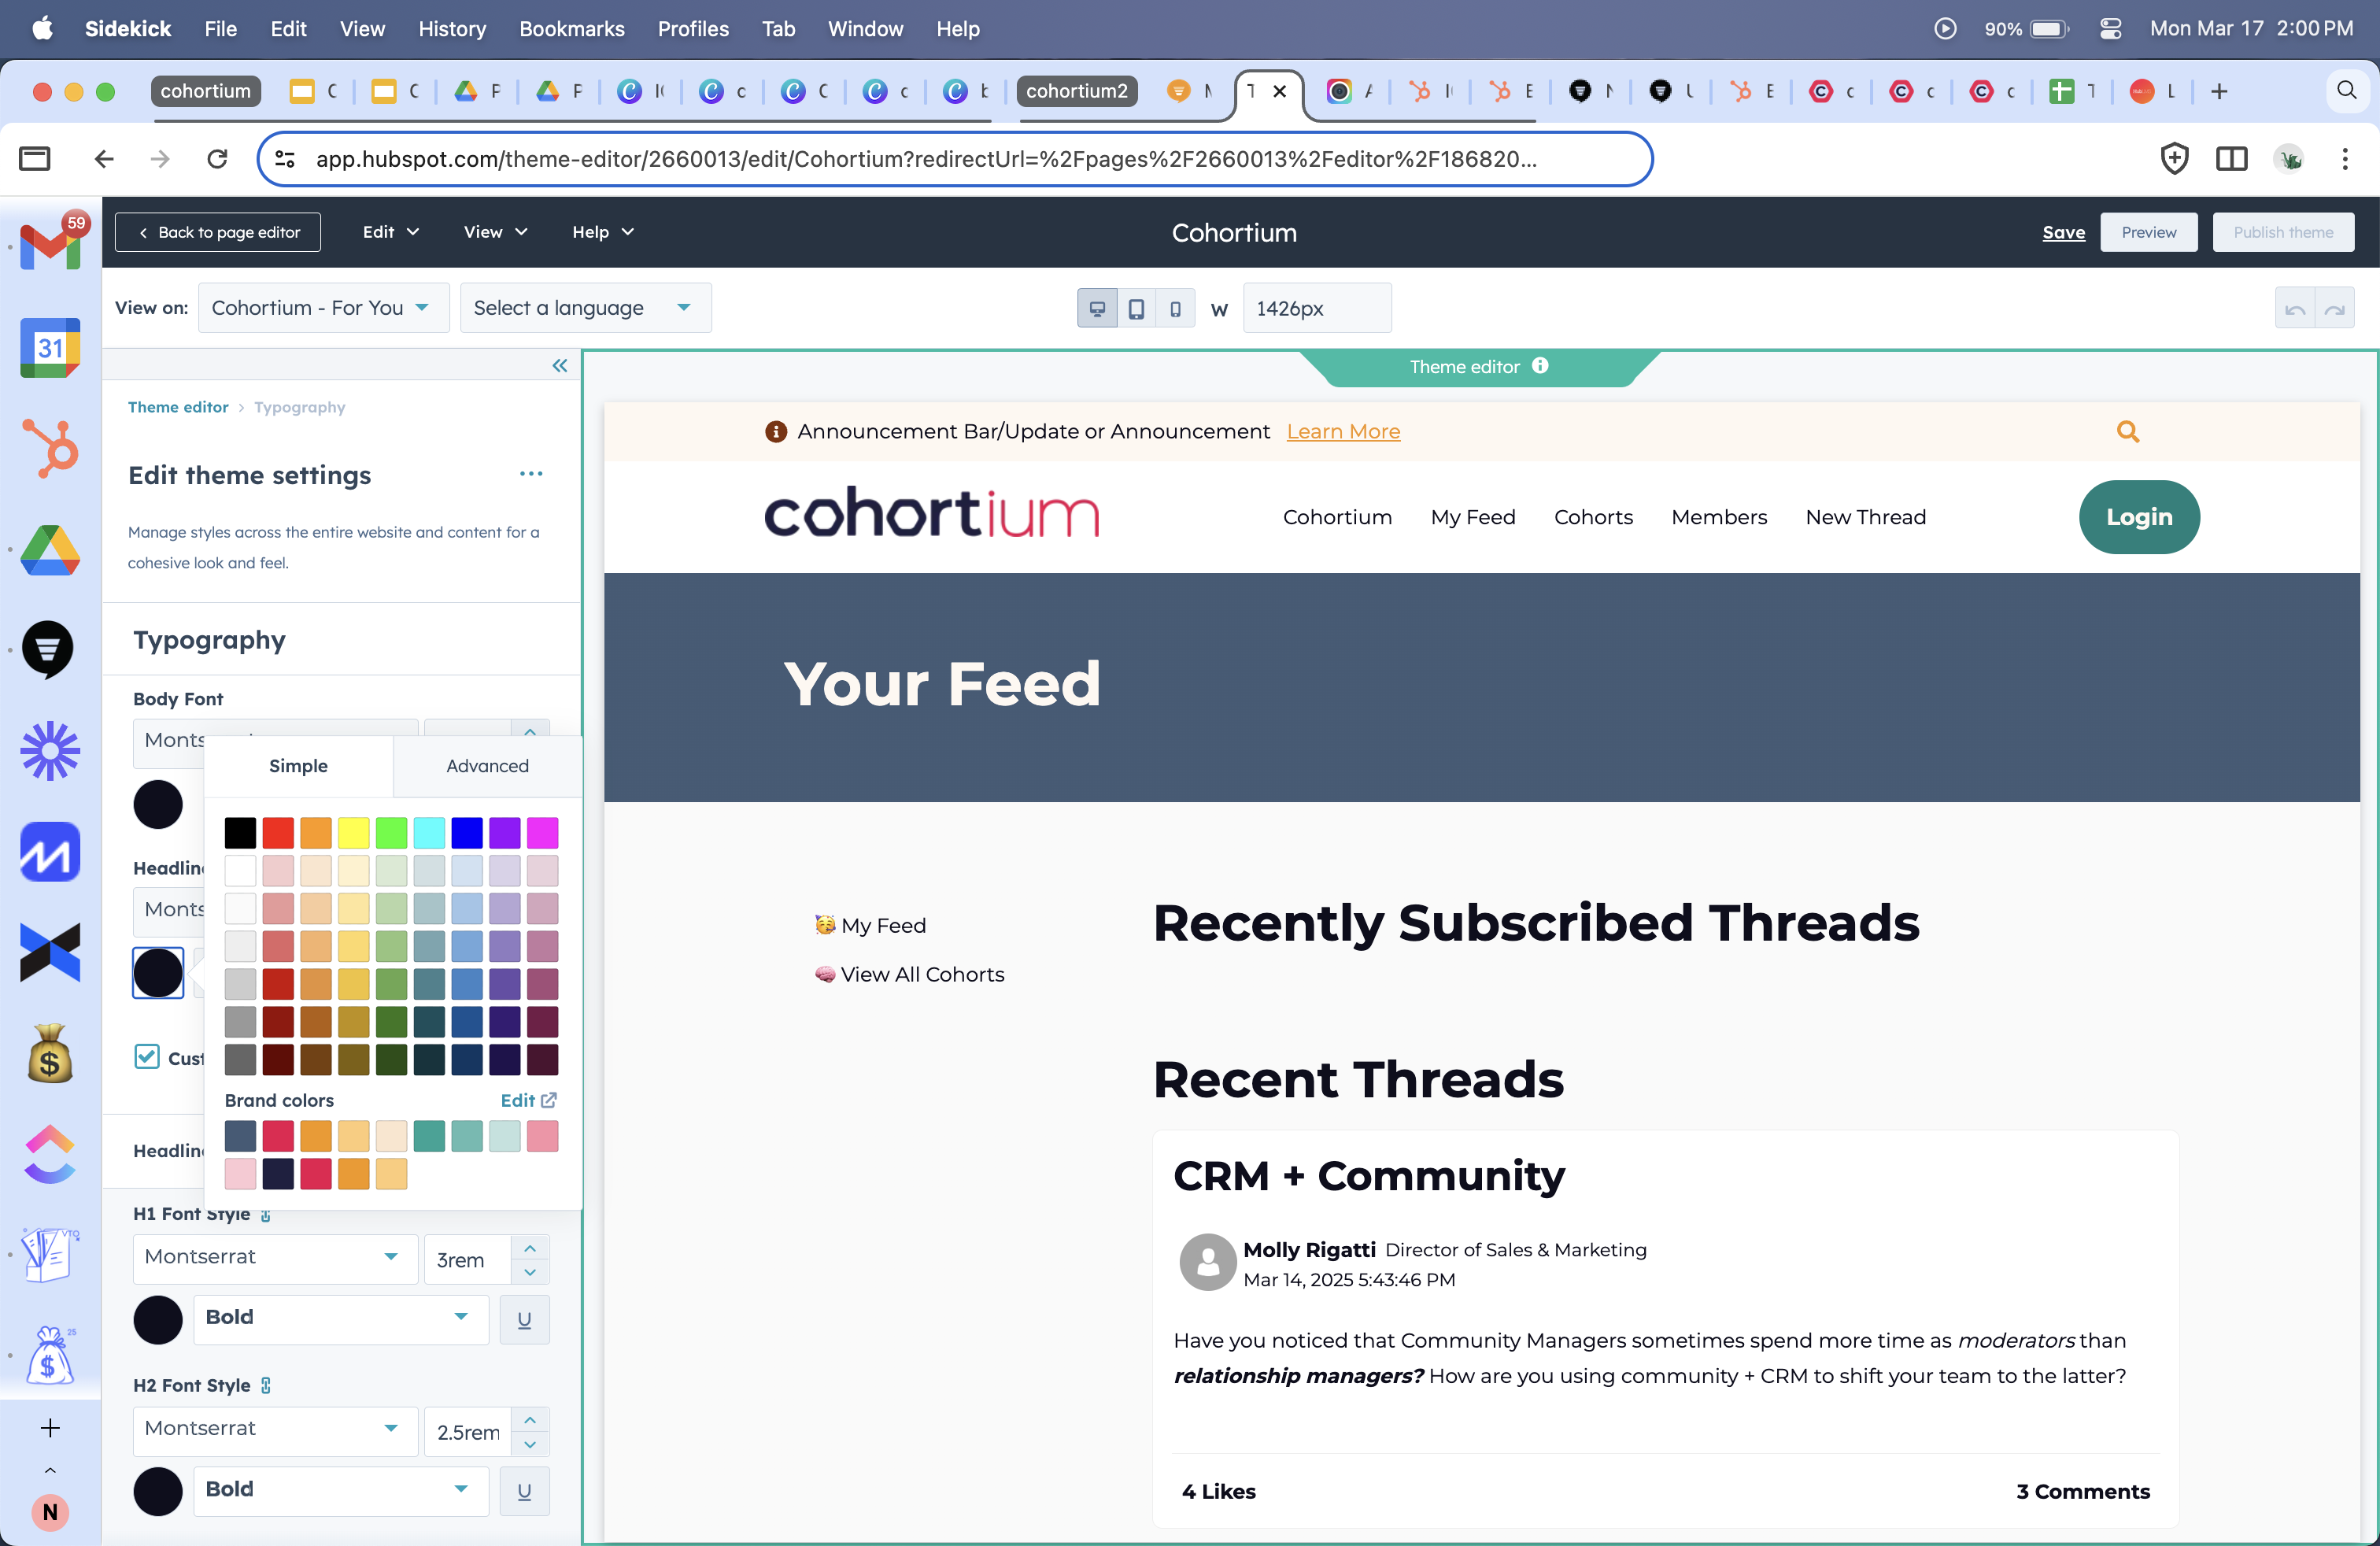This screenshot has height=1546, width=2380.
Task: Click the Login button in preview
Action: (x=2139, y=517)
